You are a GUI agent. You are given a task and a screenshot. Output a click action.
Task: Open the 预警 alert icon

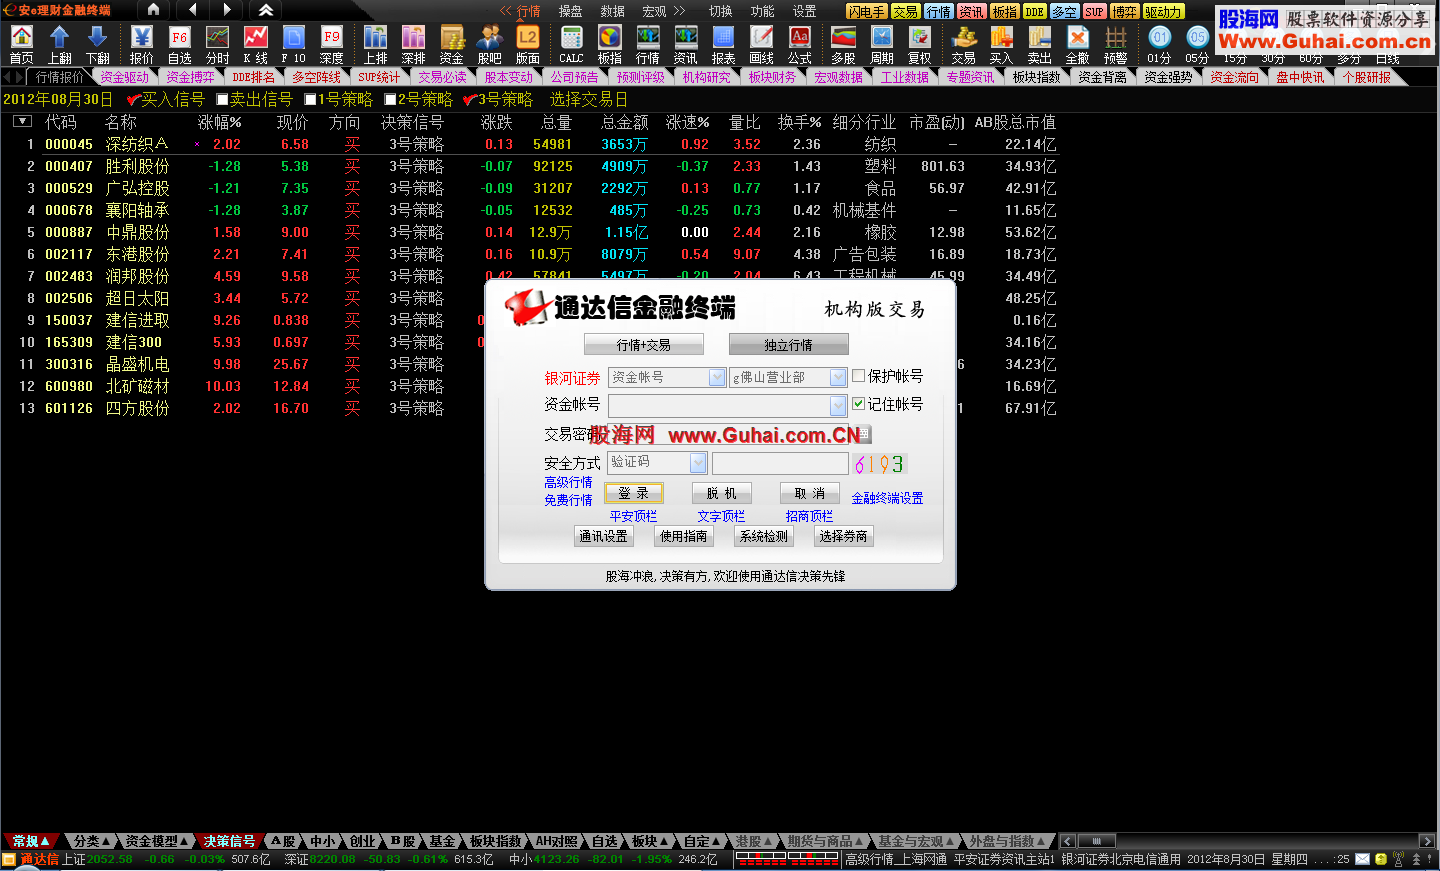(1115, 45)
